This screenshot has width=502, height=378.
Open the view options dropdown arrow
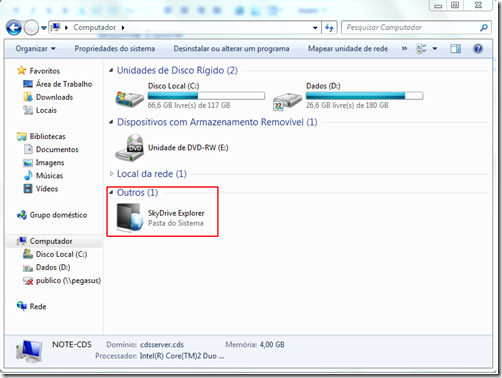(x=435, y=49)
